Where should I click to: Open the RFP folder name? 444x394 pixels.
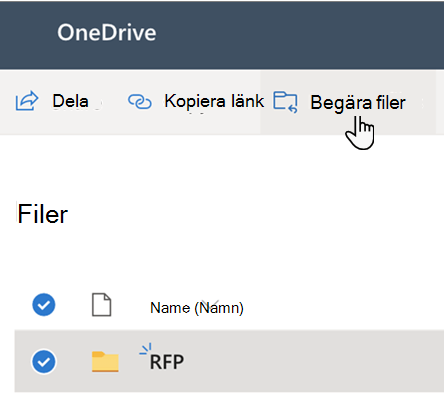pyautogui.click(x=167, y=362)
